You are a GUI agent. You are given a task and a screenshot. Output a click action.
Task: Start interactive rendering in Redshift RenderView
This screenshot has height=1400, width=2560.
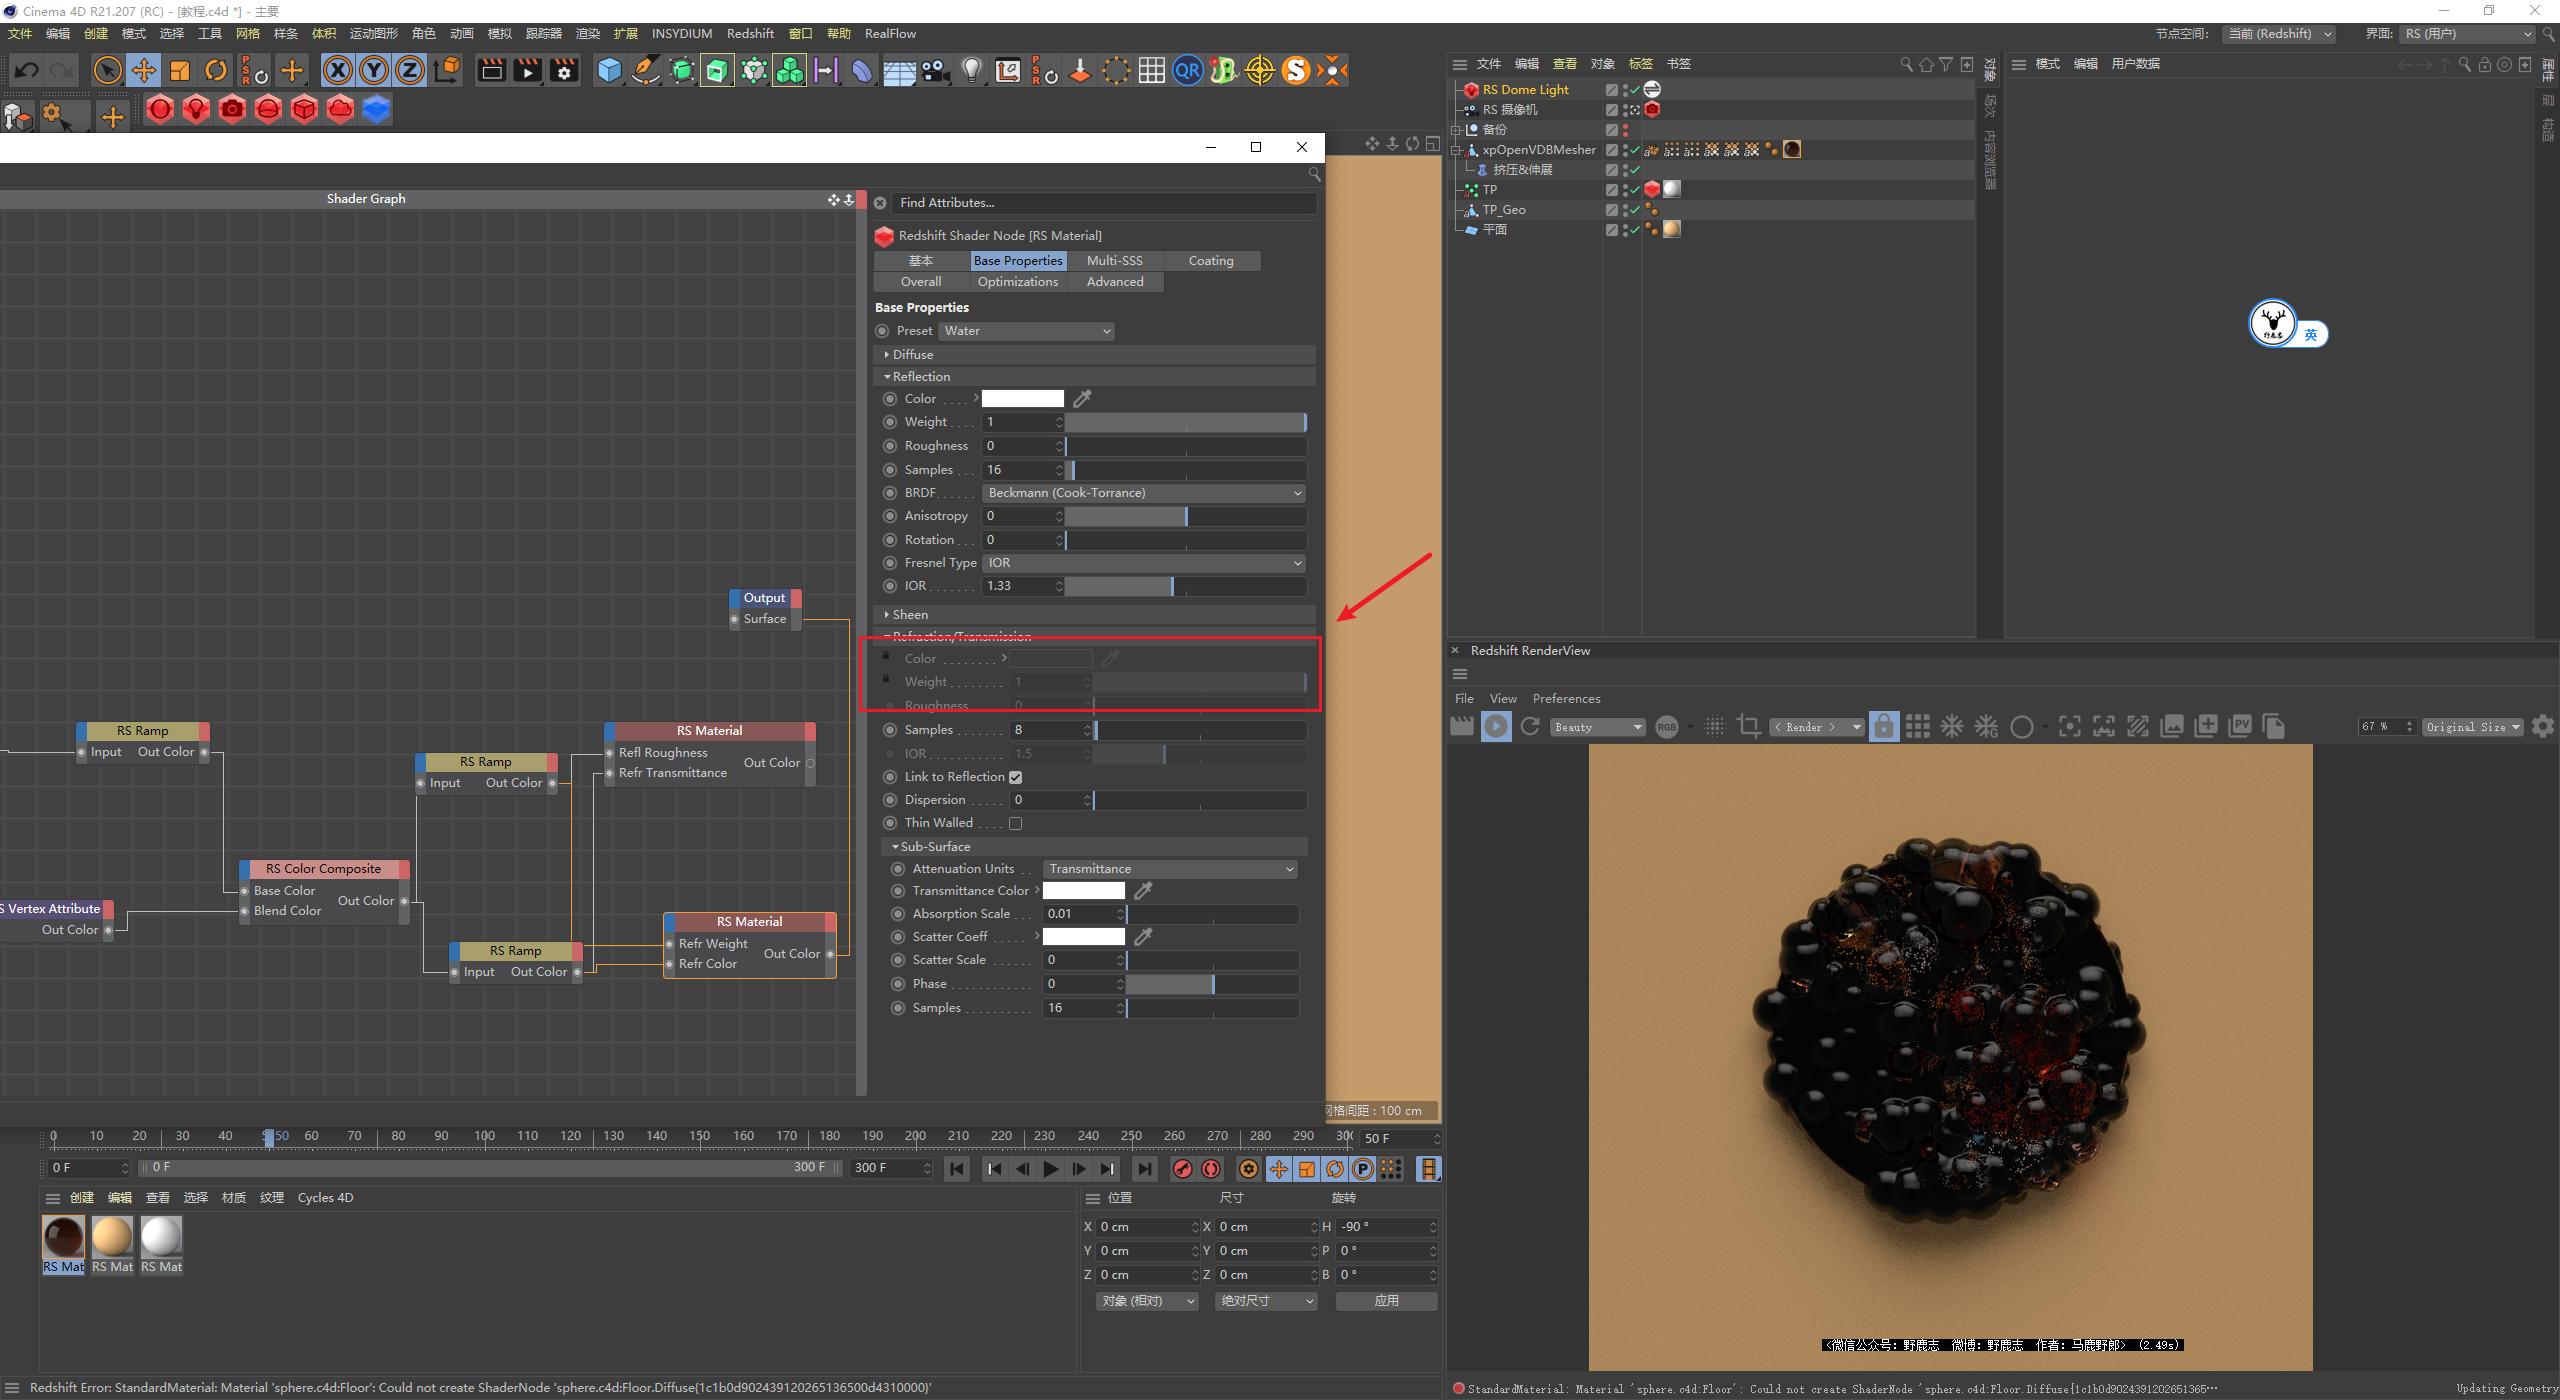[1495, 726]
